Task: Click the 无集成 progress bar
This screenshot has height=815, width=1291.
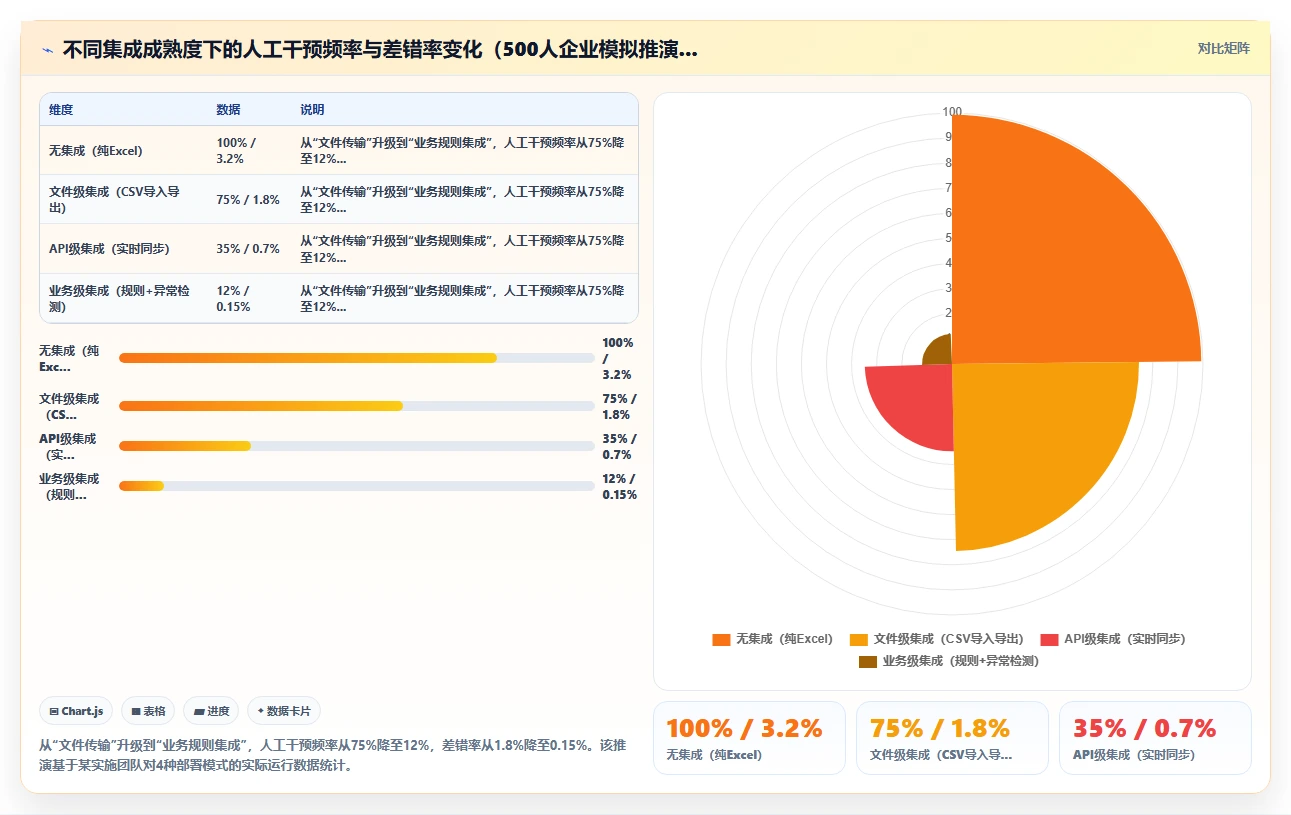Action: coord(356,358)
